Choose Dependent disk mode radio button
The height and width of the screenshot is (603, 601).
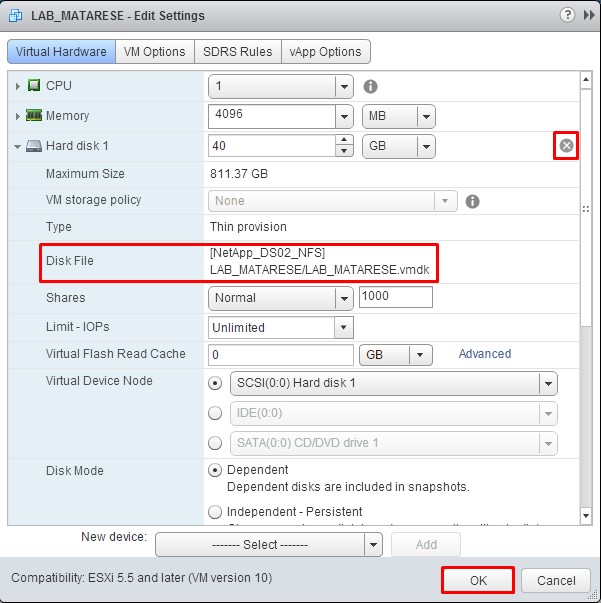(x=215, y=470)
